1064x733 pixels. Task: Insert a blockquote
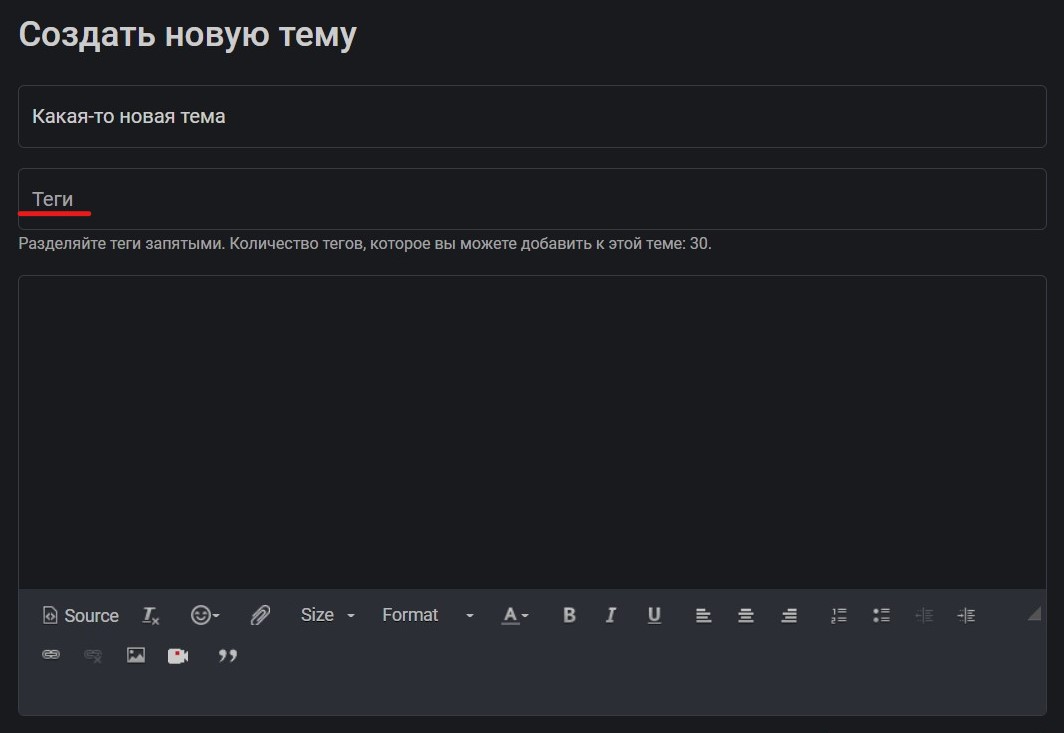pyautogui.click(x=228, y=656)
